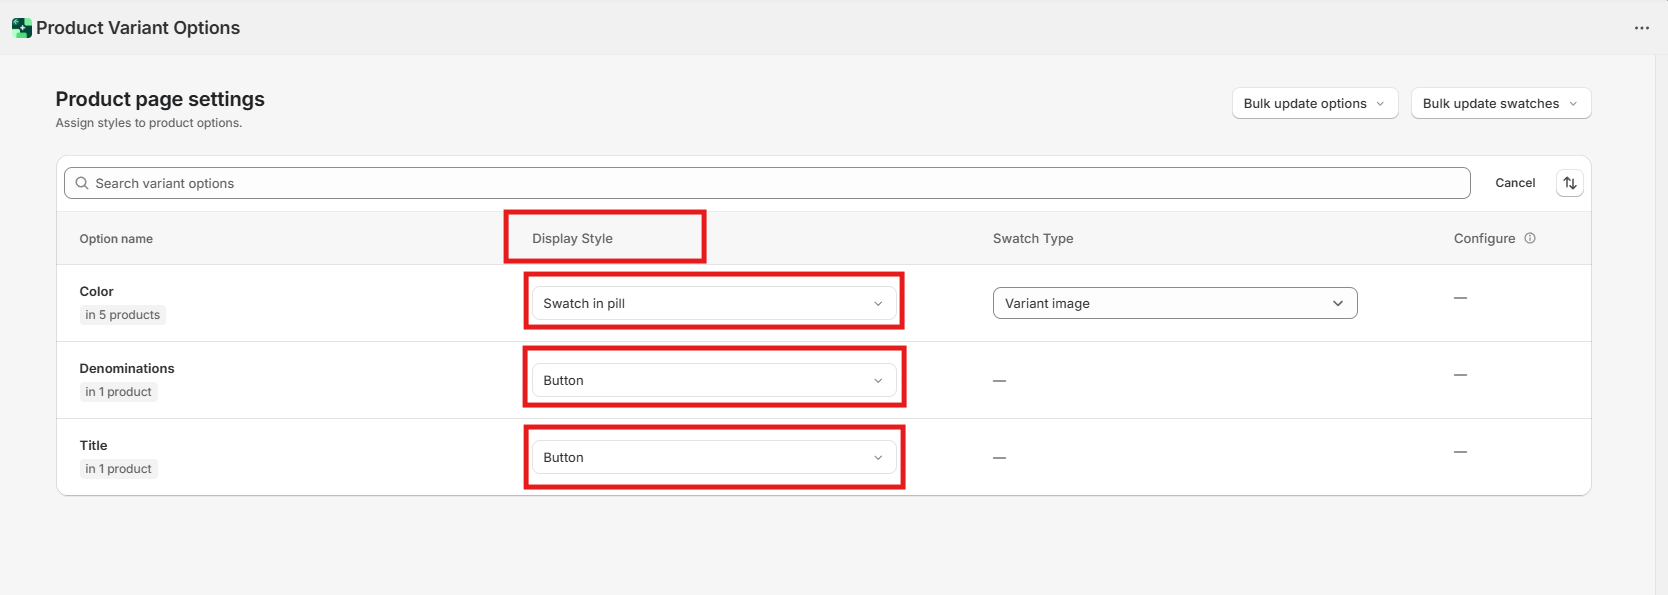Click the Display Style column header
This screenshot has height=595, width=1668.
point(572,238)
